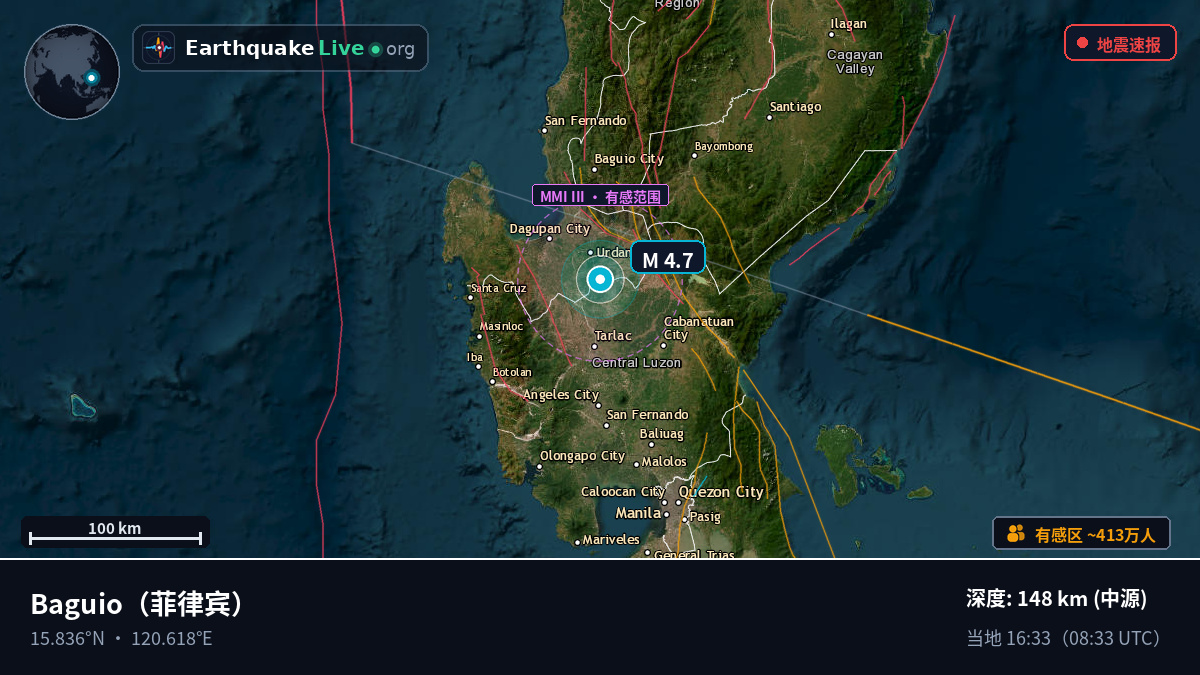Click the epicenter marker on the map
The height and width of the screenshot is (675, 1200).
click(599, 280)
